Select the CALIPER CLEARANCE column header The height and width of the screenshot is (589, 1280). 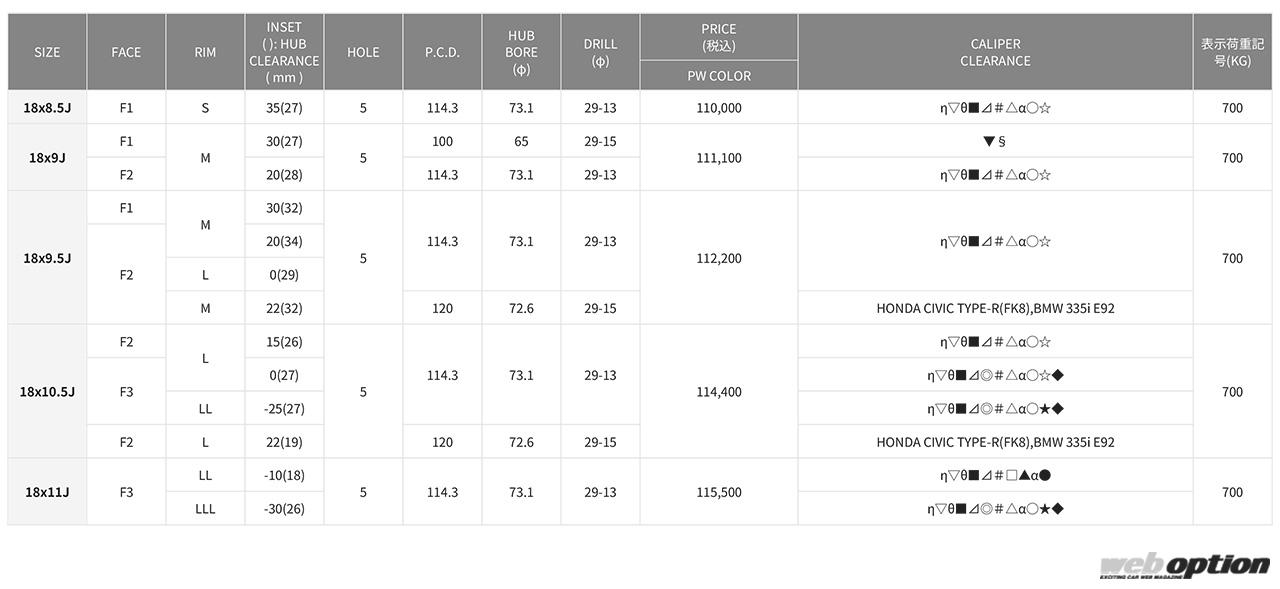pos(995,52)
